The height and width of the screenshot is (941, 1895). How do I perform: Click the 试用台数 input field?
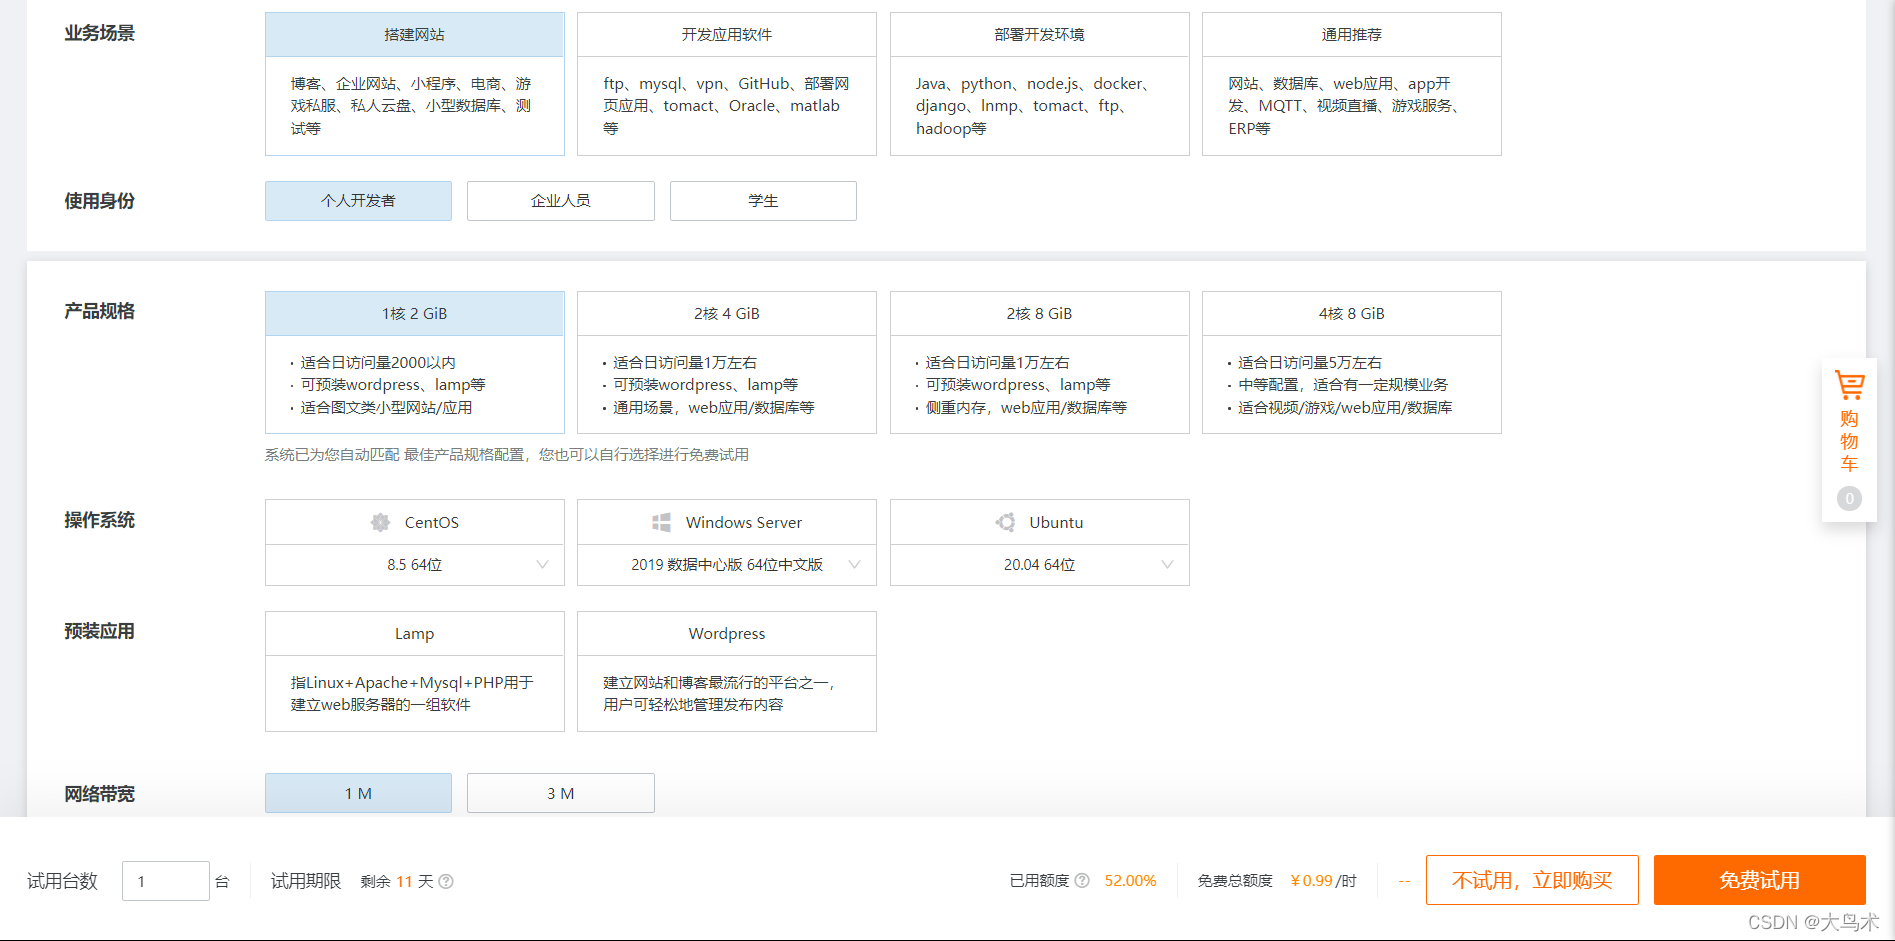165,880
